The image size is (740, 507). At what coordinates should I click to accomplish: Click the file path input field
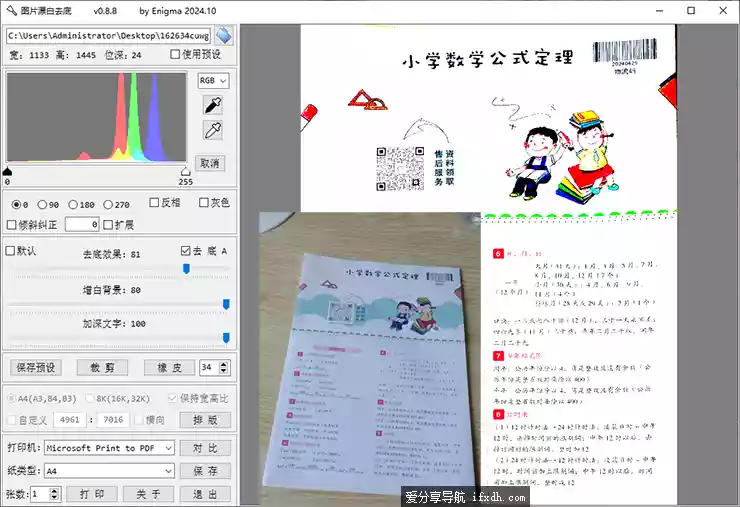(x=109, y=36)
